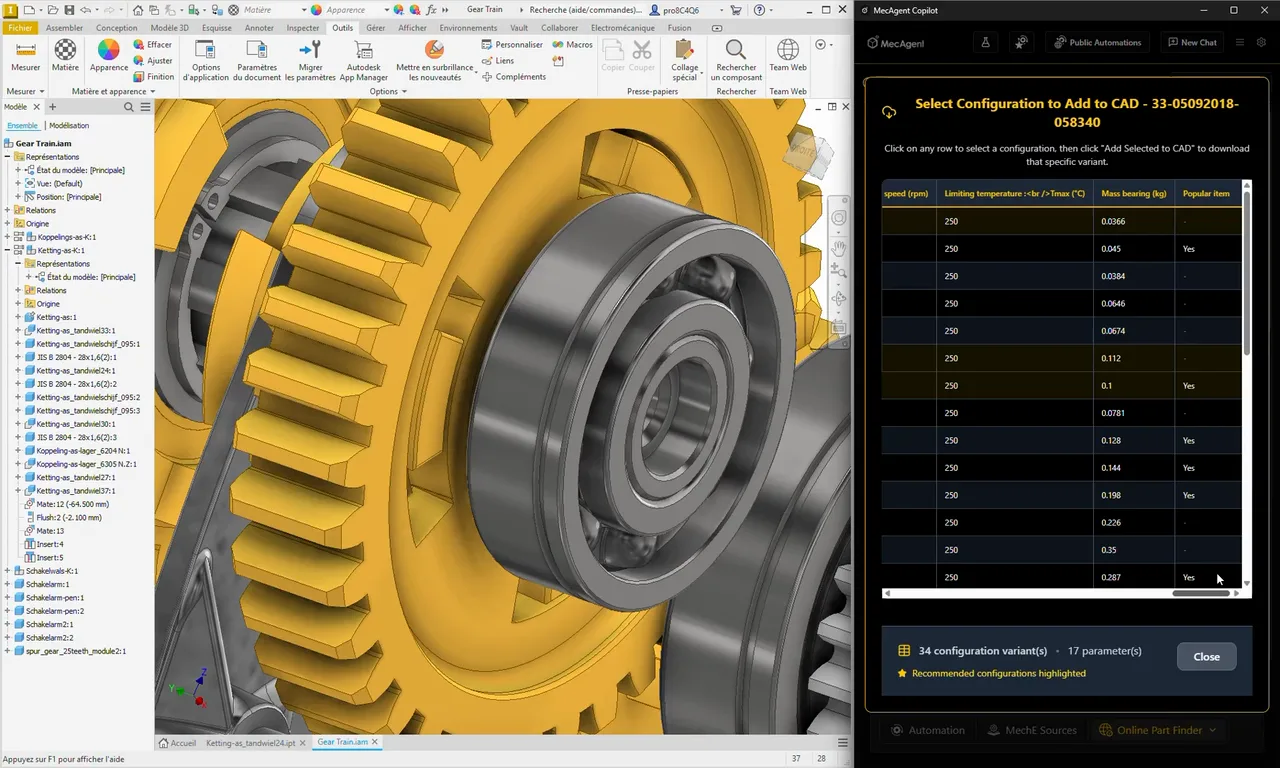Open Options d'application settings

click(x=206, y=60)
